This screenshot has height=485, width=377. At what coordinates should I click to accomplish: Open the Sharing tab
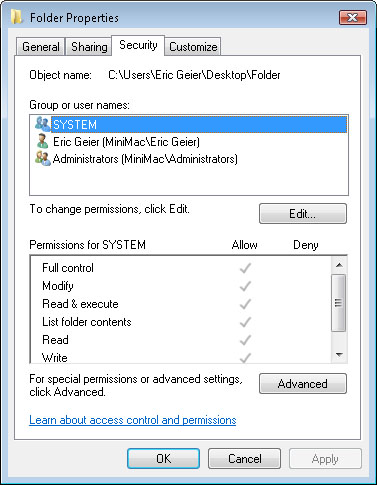[89, 47]
